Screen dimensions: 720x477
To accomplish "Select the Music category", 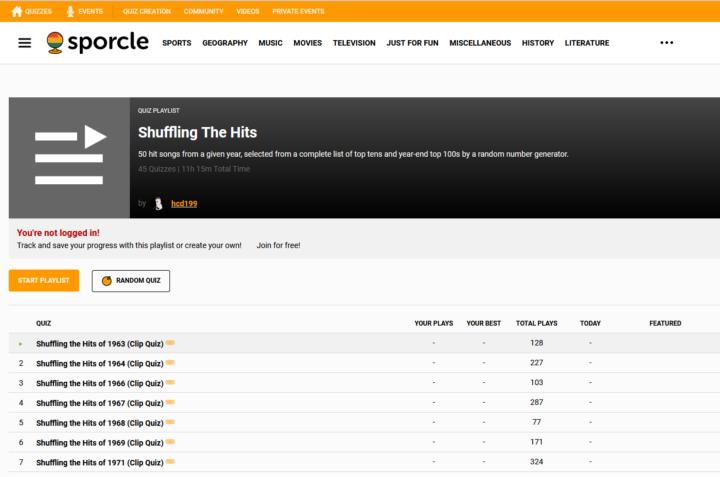I will [x=270, y=43].
